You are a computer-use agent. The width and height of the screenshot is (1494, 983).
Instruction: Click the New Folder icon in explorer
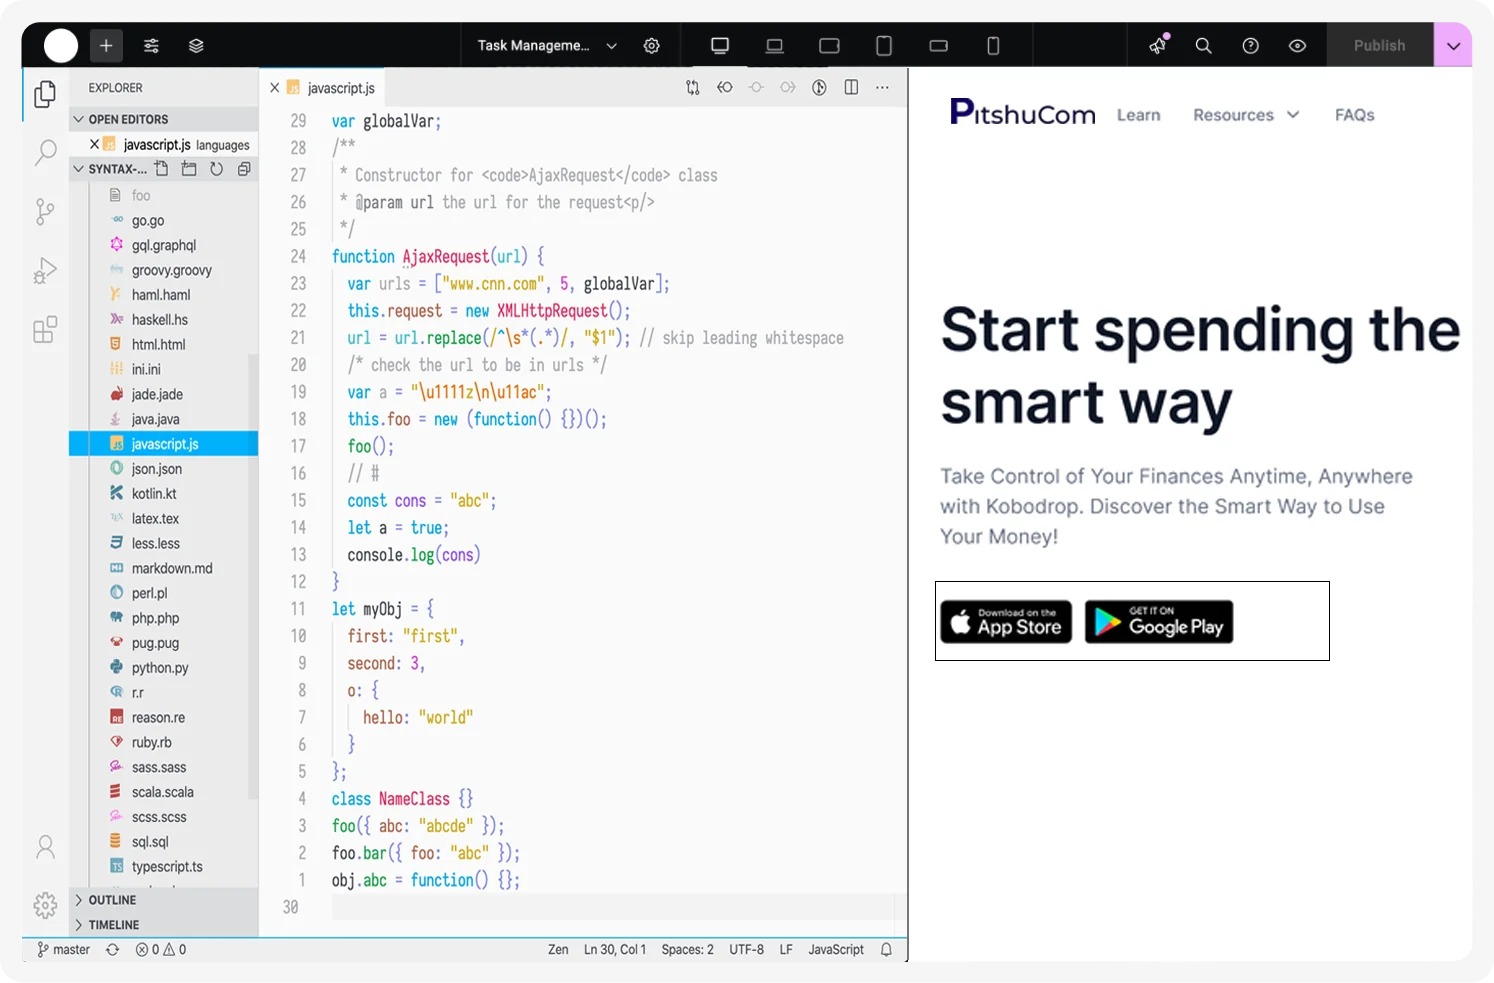[189, 169]
